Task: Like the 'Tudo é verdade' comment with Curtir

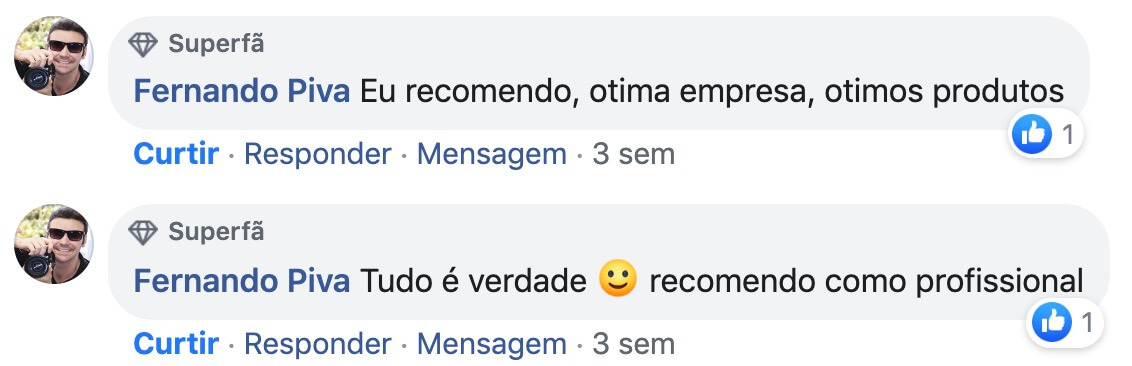Action: point(176,344)
